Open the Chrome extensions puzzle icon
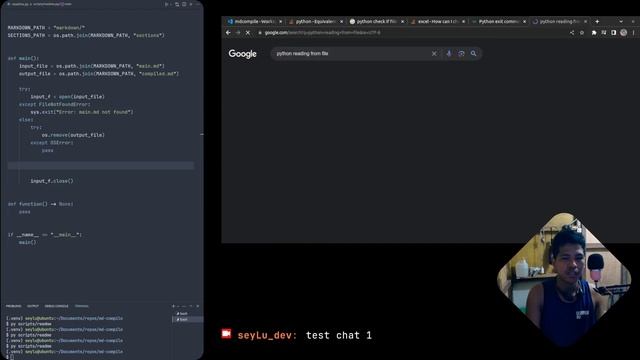 pos(594,33)
